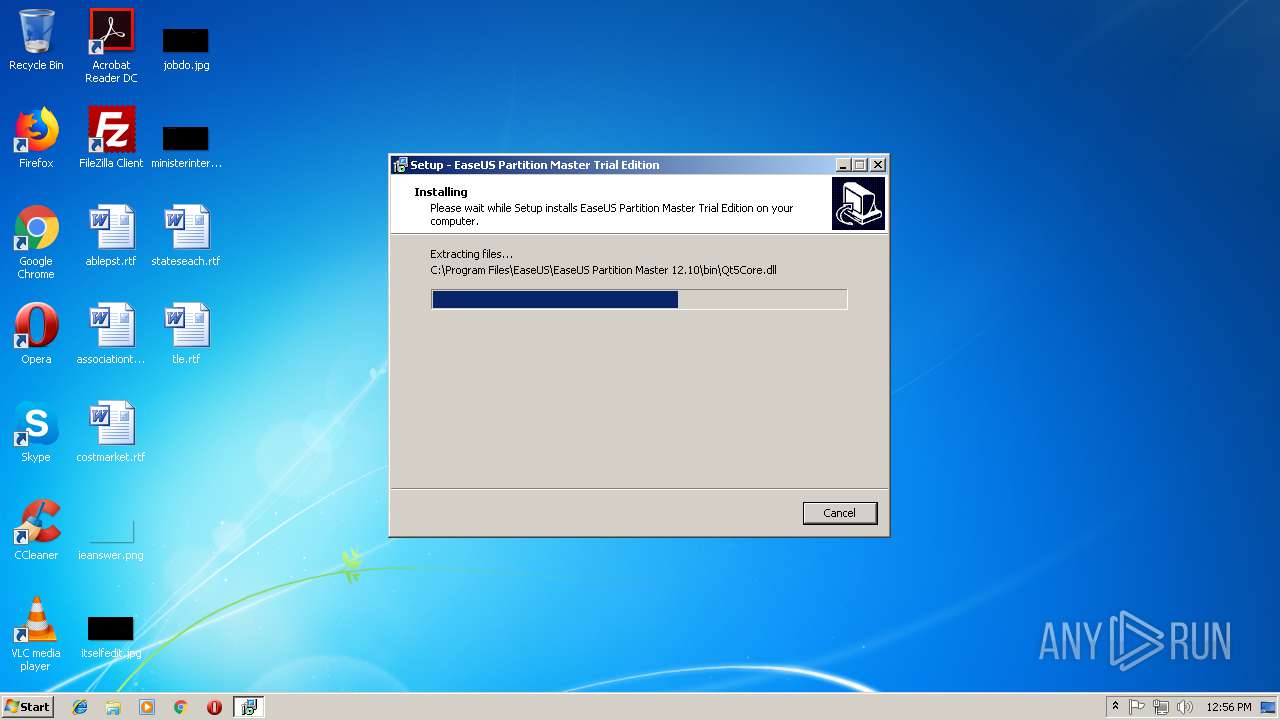Open the FileZilla Client shortcut

pyautogui.click(x=111, y=138)
